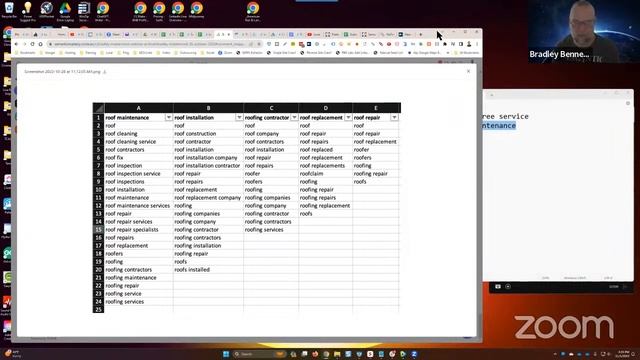Image resolution: width=640 pixels, height=360 pixels.
Task: Select column D header
Action: [x=325, y=108]
